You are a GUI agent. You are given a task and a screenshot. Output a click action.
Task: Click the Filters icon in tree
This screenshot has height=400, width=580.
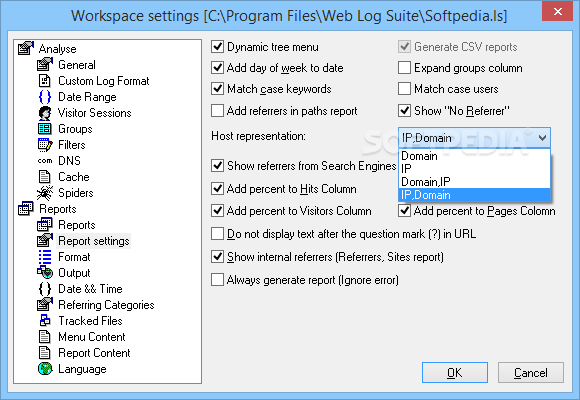45,145
